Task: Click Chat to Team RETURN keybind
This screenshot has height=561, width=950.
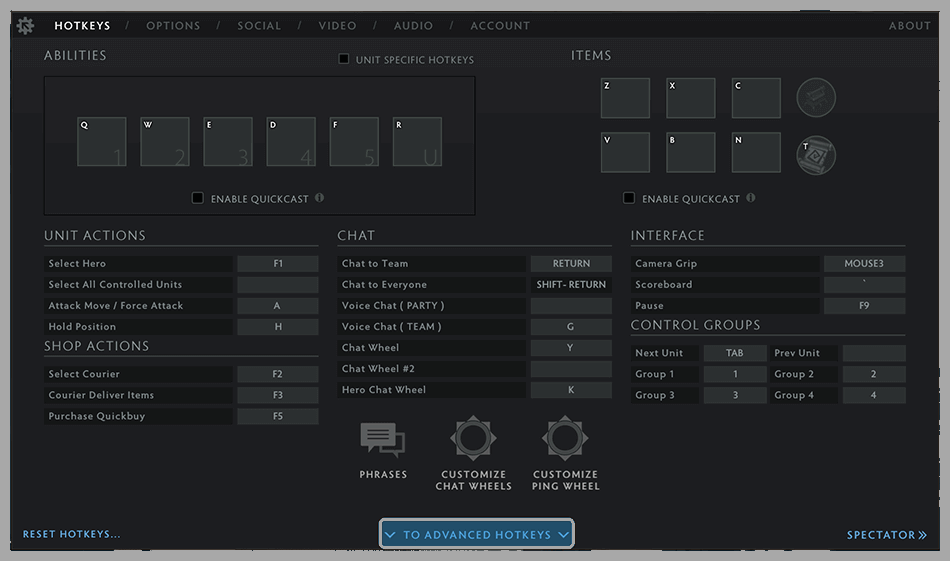Action: tap(571, 264)
